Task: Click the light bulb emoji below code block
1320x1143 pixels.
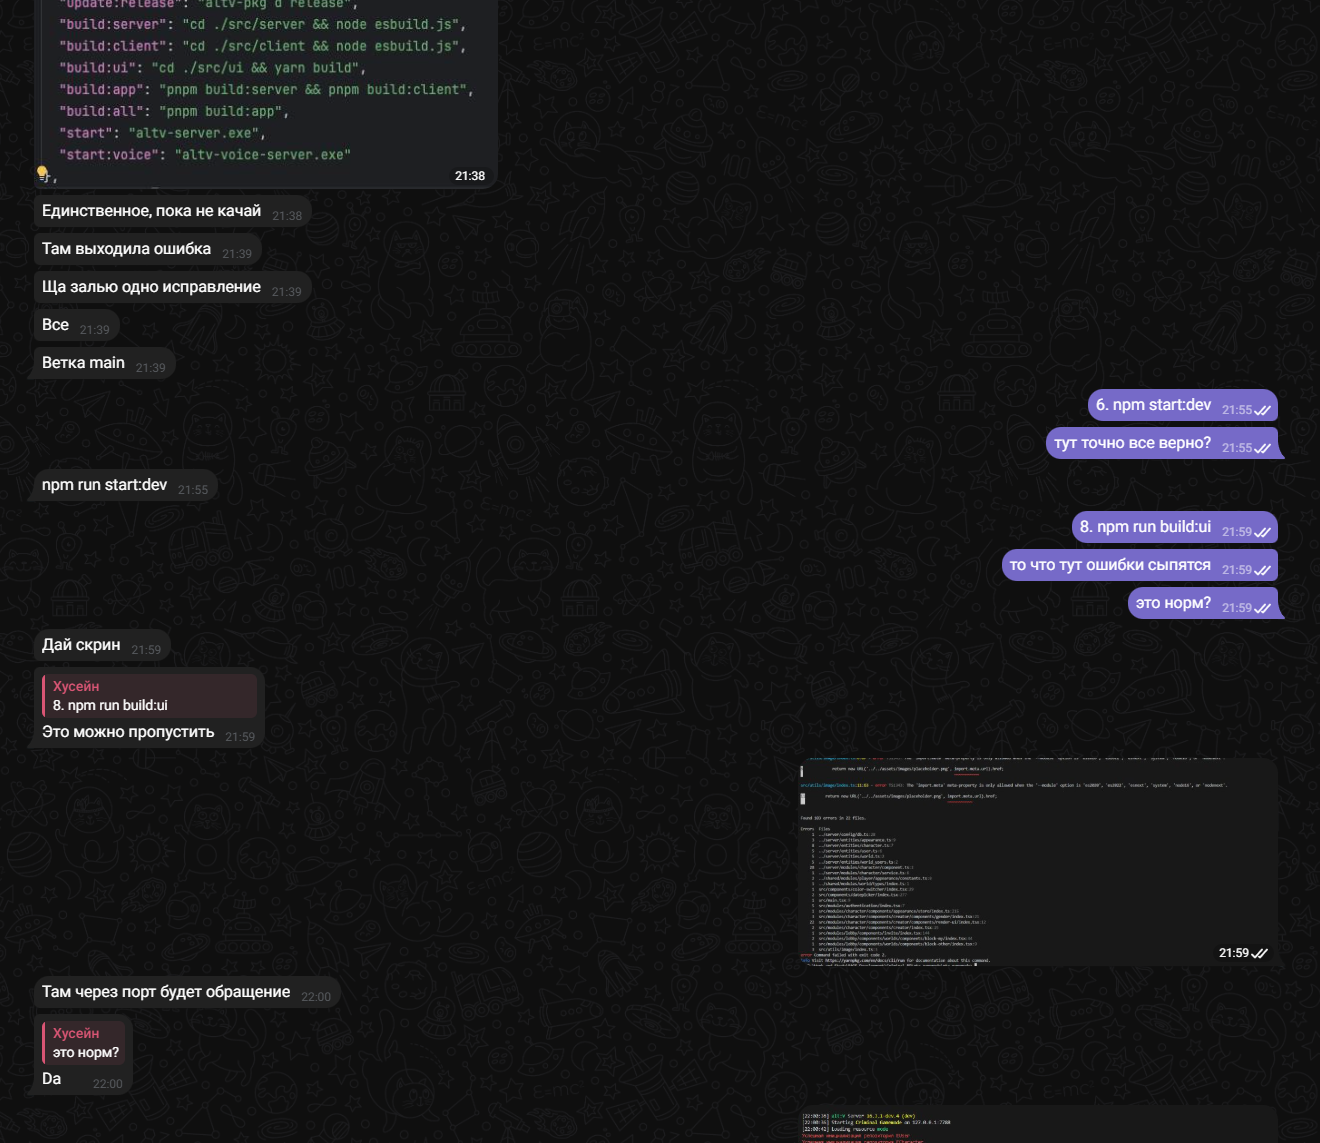Action: coord(43,174)
